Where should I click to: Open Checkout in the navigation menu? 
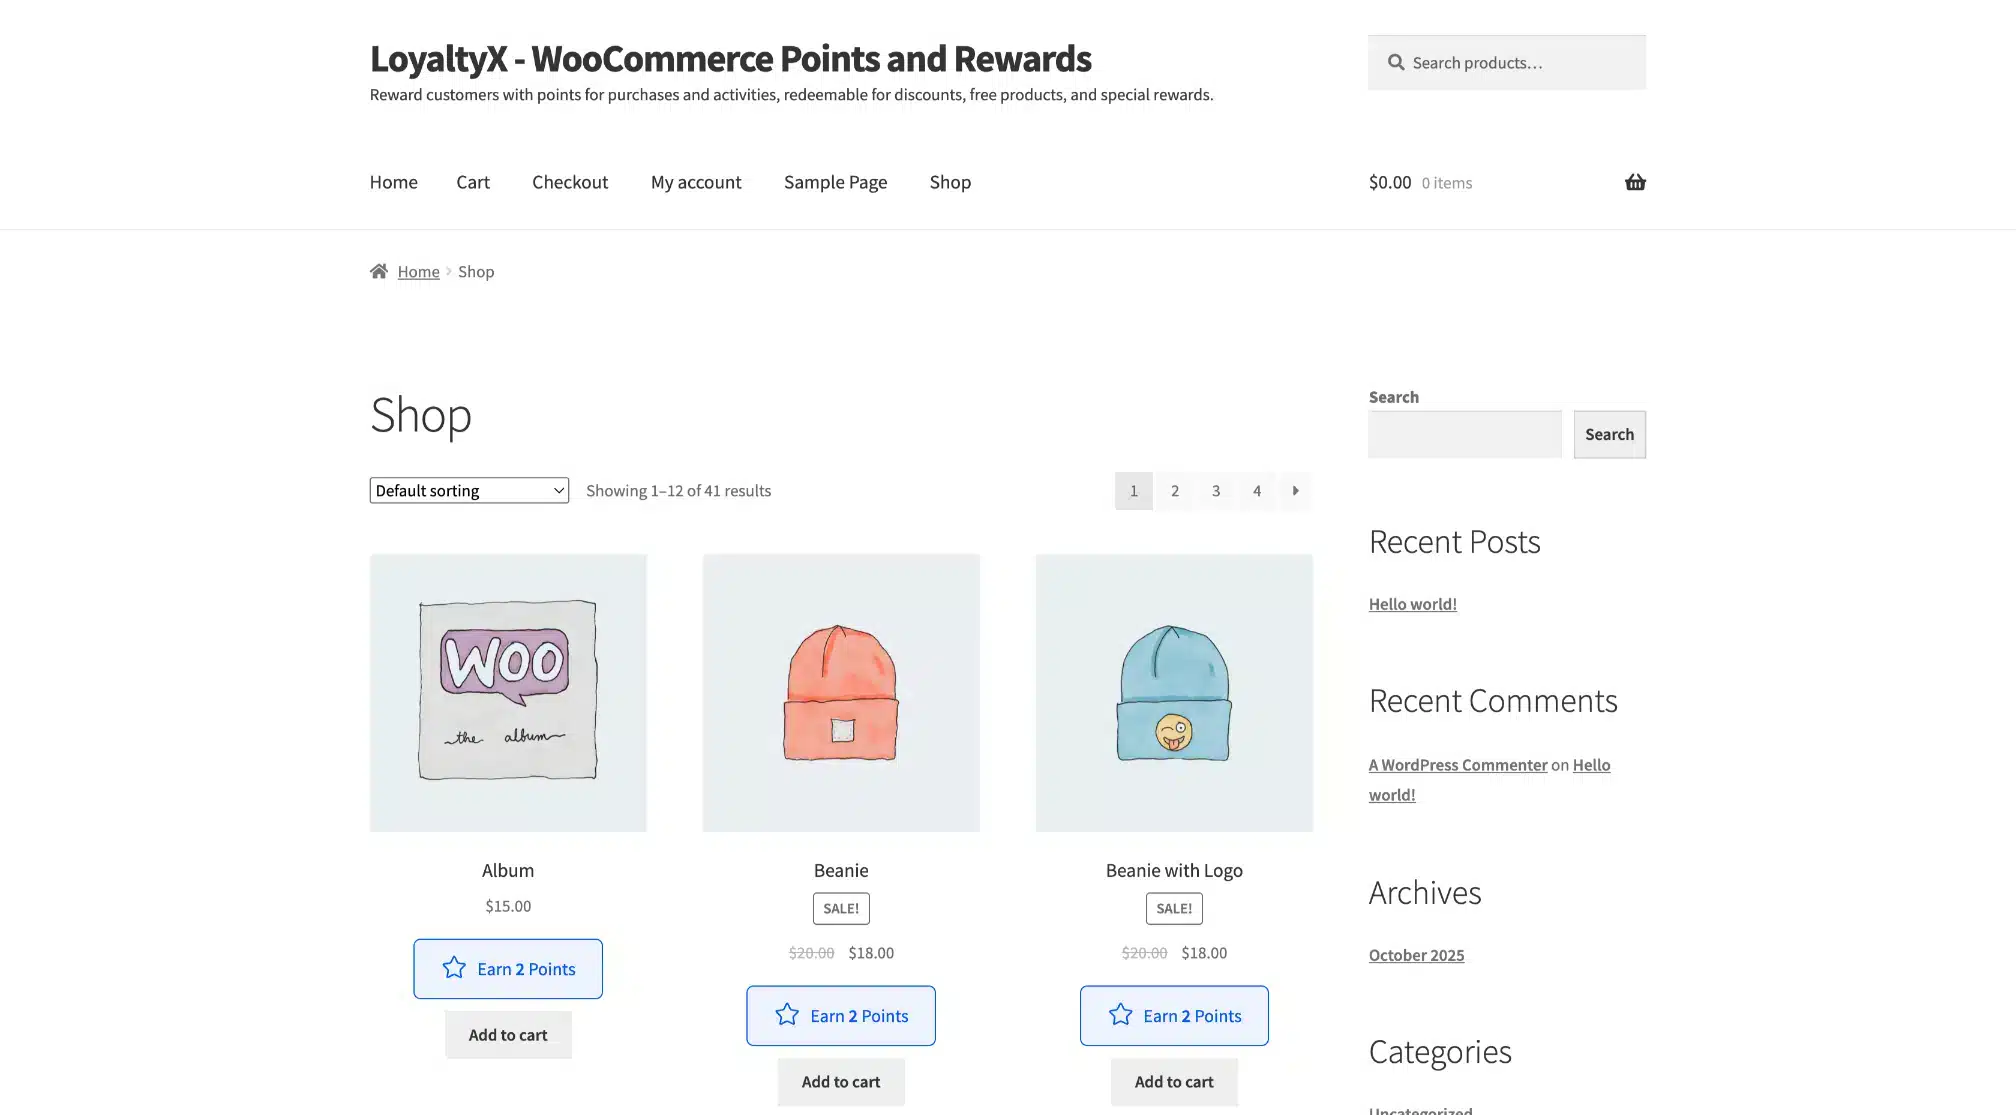pos(570,182)
